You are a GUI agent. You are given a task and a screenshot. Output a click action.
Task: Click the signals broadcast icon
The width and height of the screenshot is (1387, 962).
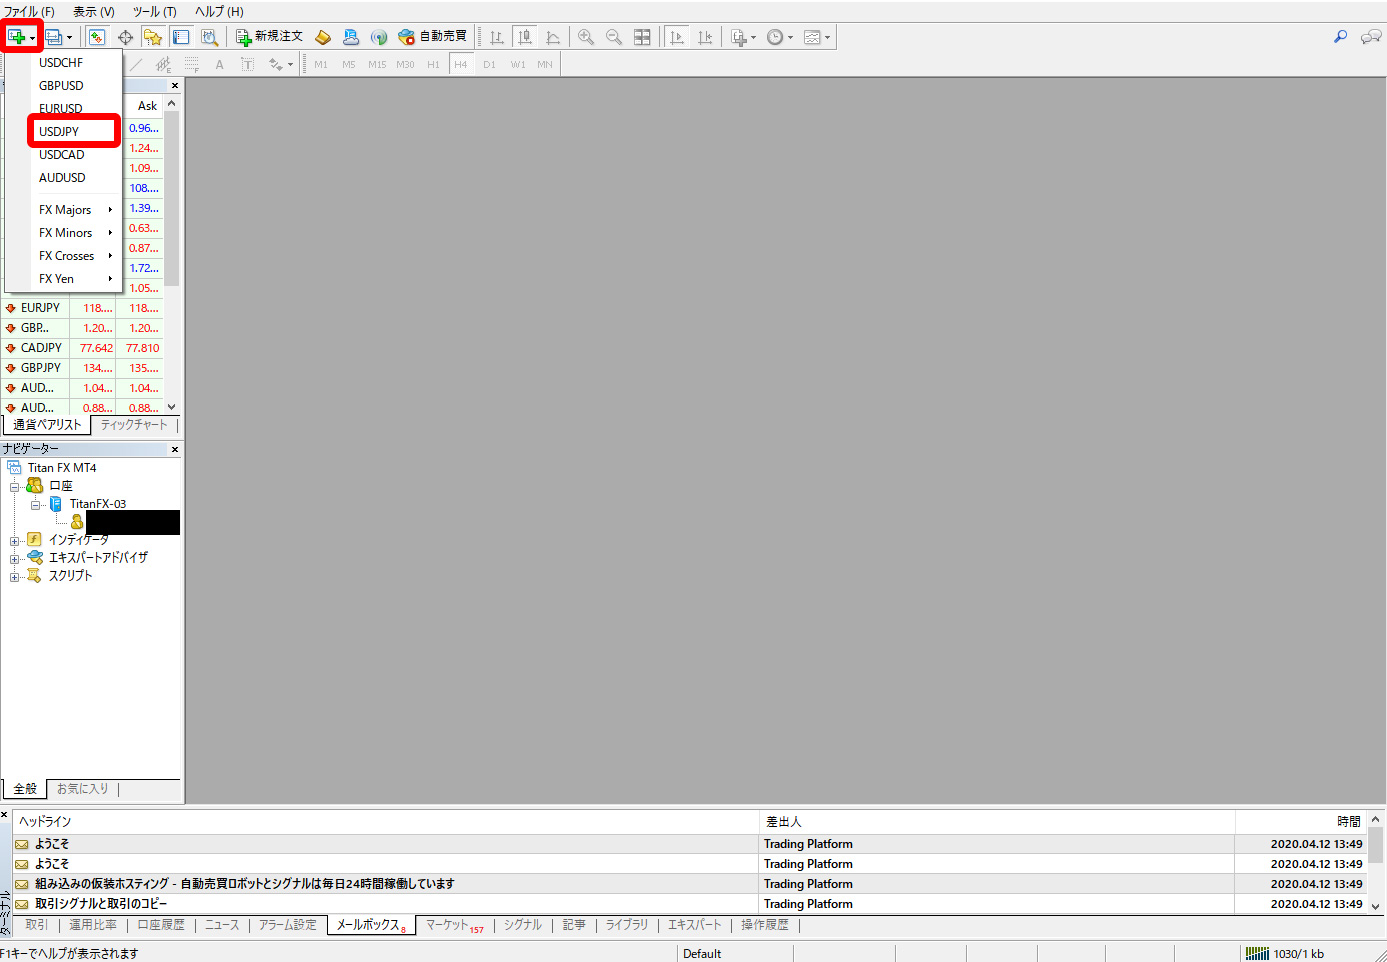379,37
